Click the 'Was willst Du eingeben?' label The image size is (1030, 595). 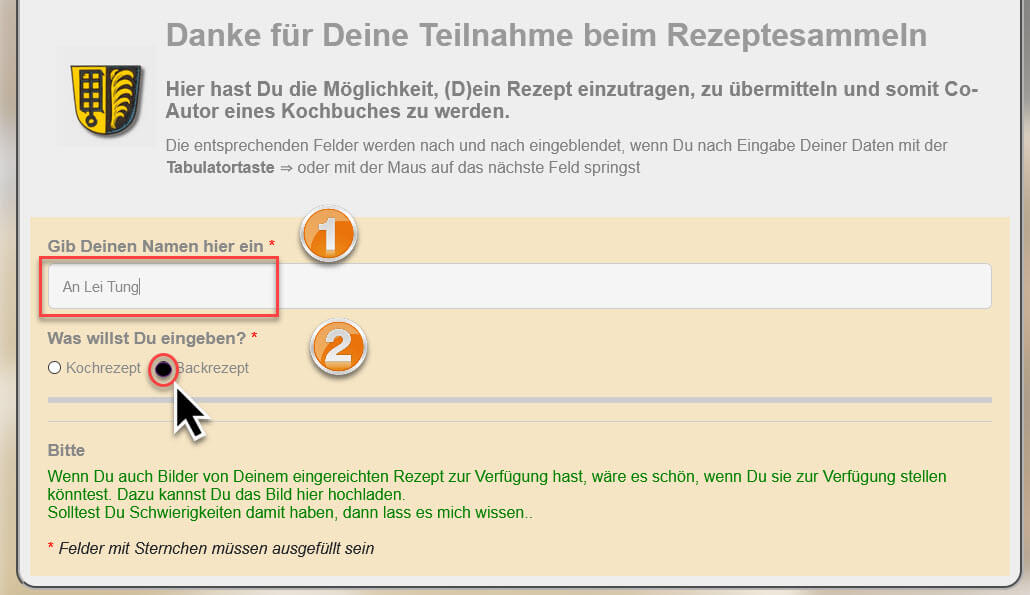pyautogui.click(x=146, y=338)
